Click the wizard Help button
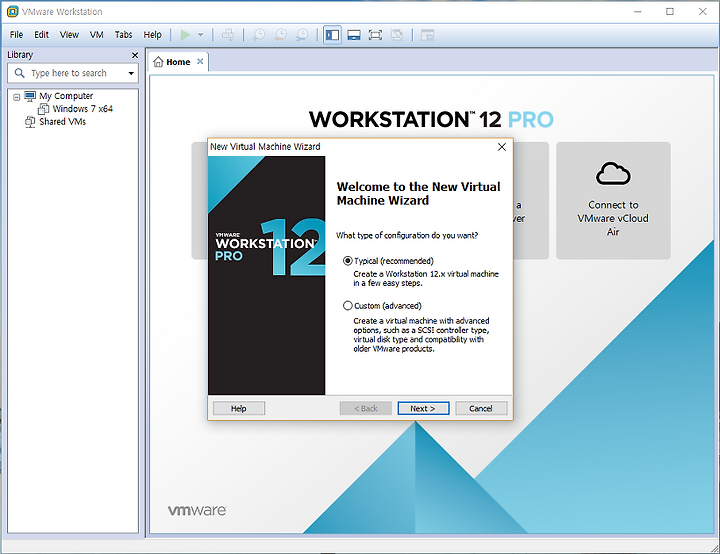This screenshot has height=554, width=720. click(x=239, y=408)
